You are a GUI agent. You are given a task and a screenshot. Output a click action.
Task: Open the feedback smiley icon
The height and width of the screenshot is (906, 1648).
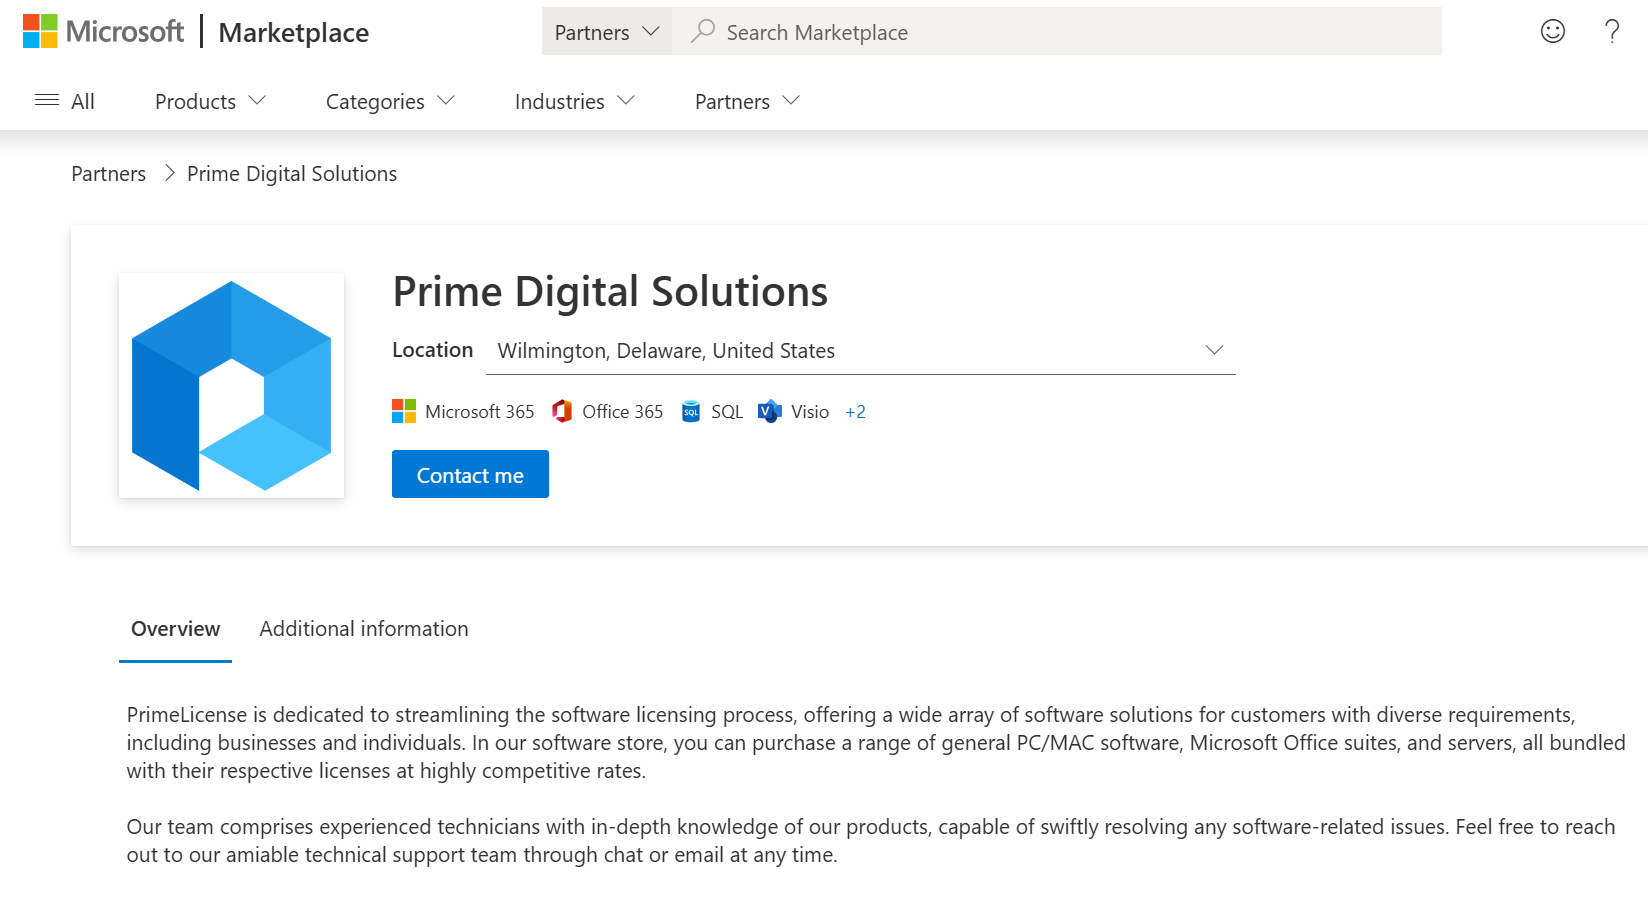coord(1552,31)
